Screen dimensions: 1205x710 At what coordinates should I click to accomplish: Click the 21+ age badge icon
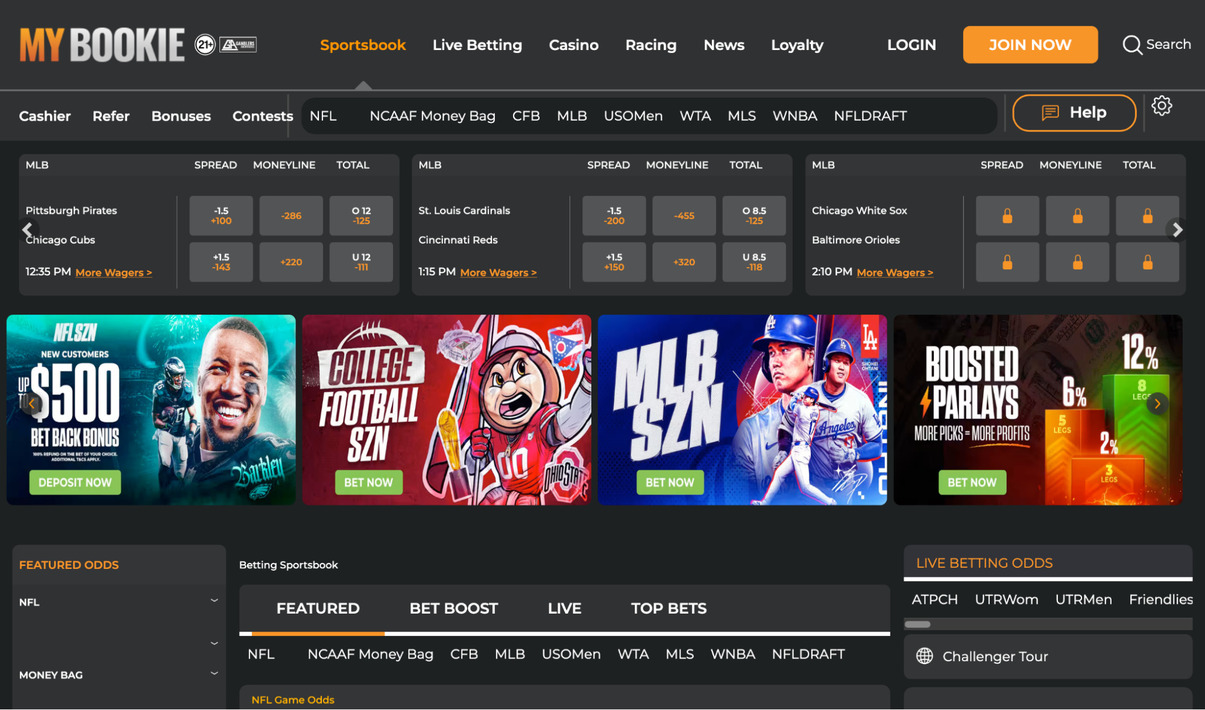point(205,44)
